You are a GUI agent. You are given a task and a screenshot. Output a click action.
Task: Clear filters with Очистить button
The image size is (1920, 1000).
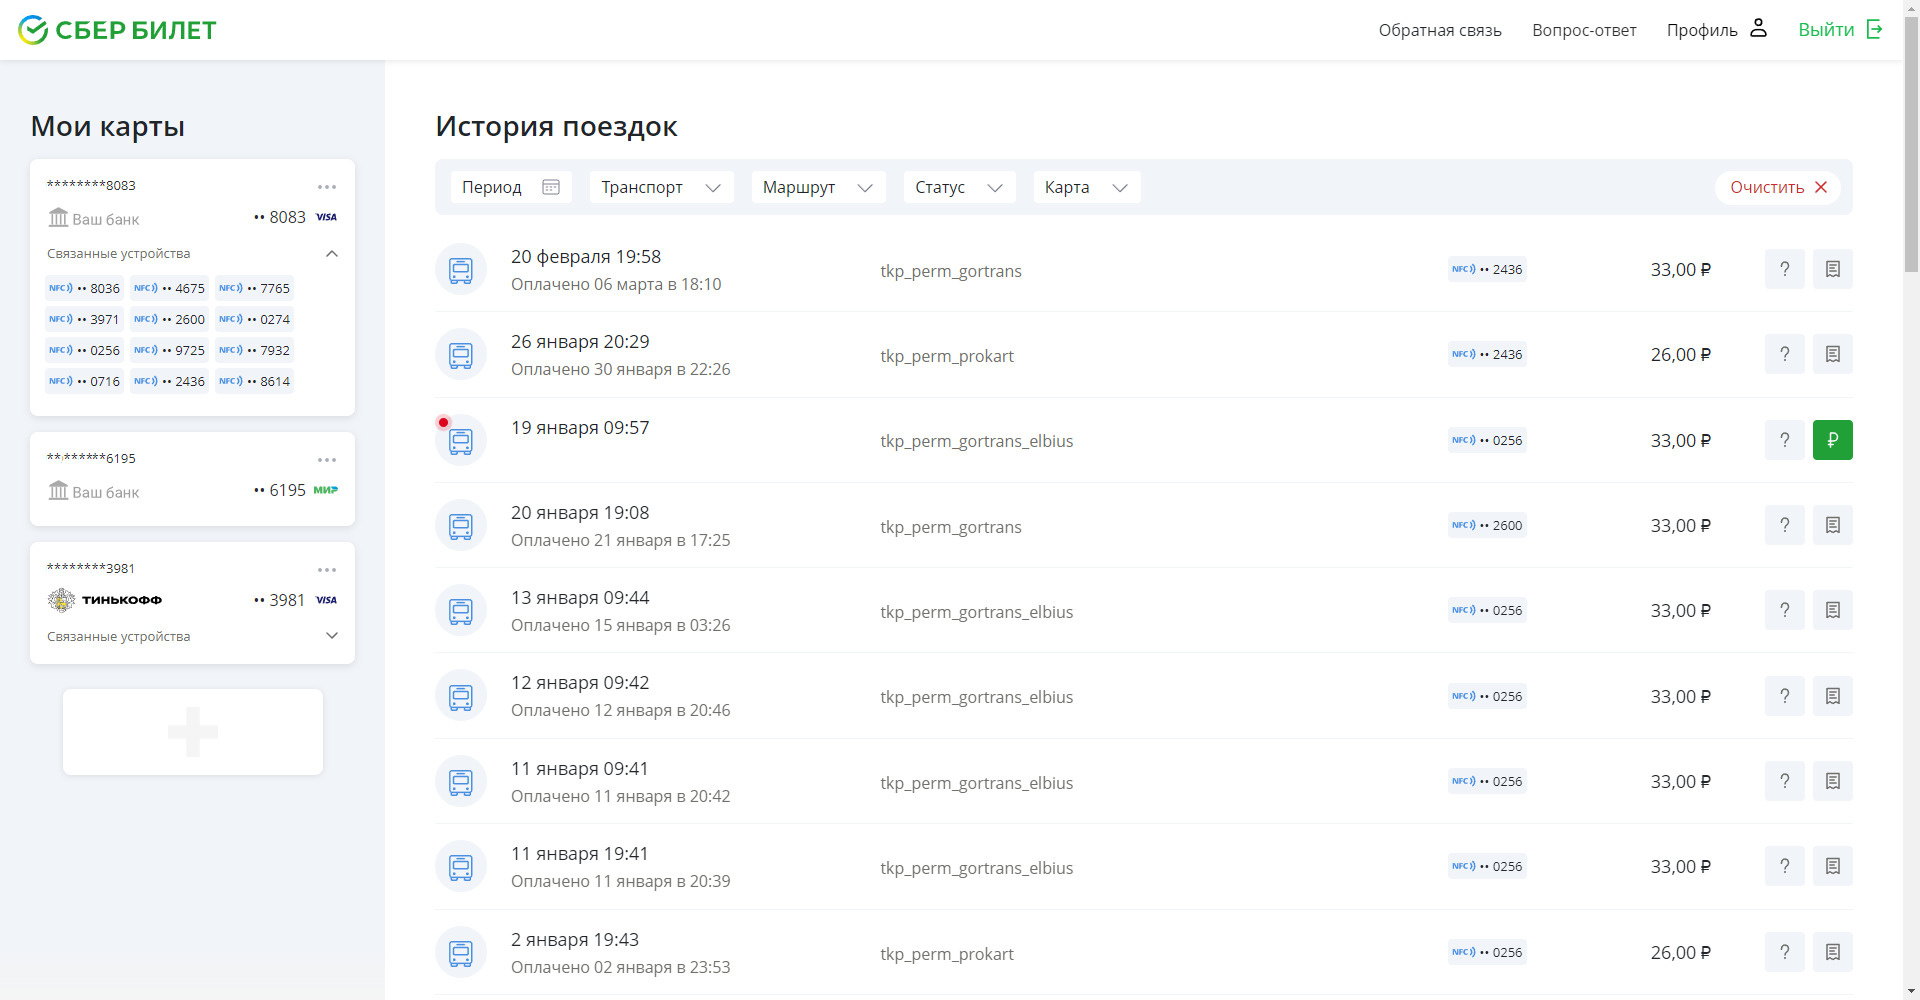pyautogui.click(x=1778, y=187)
